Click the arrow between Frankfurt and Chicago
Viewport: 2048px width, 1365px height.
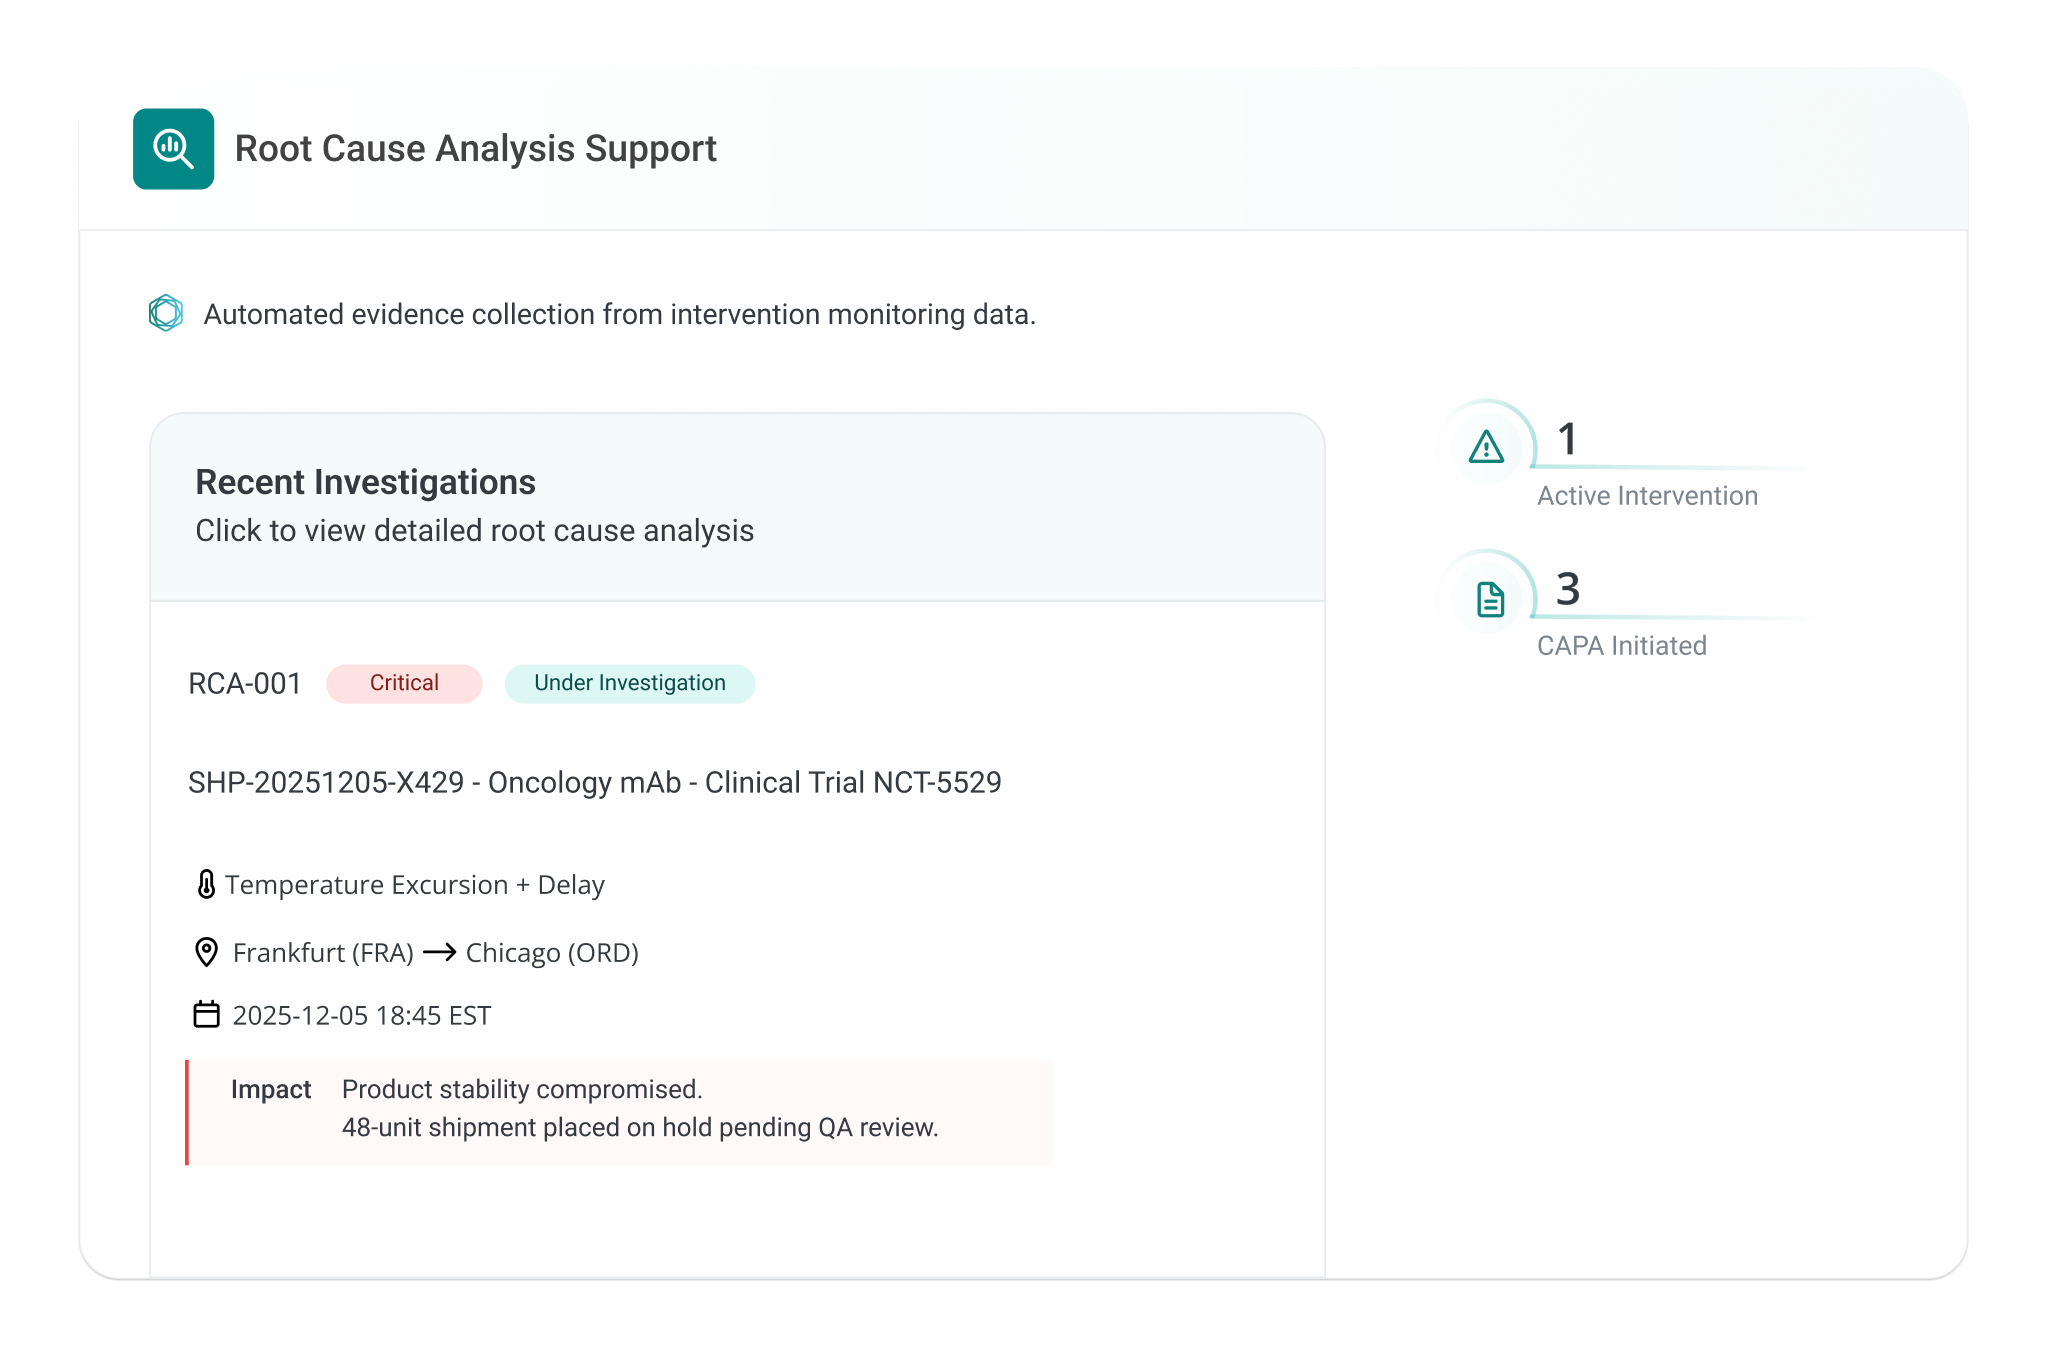pos(439,952)
